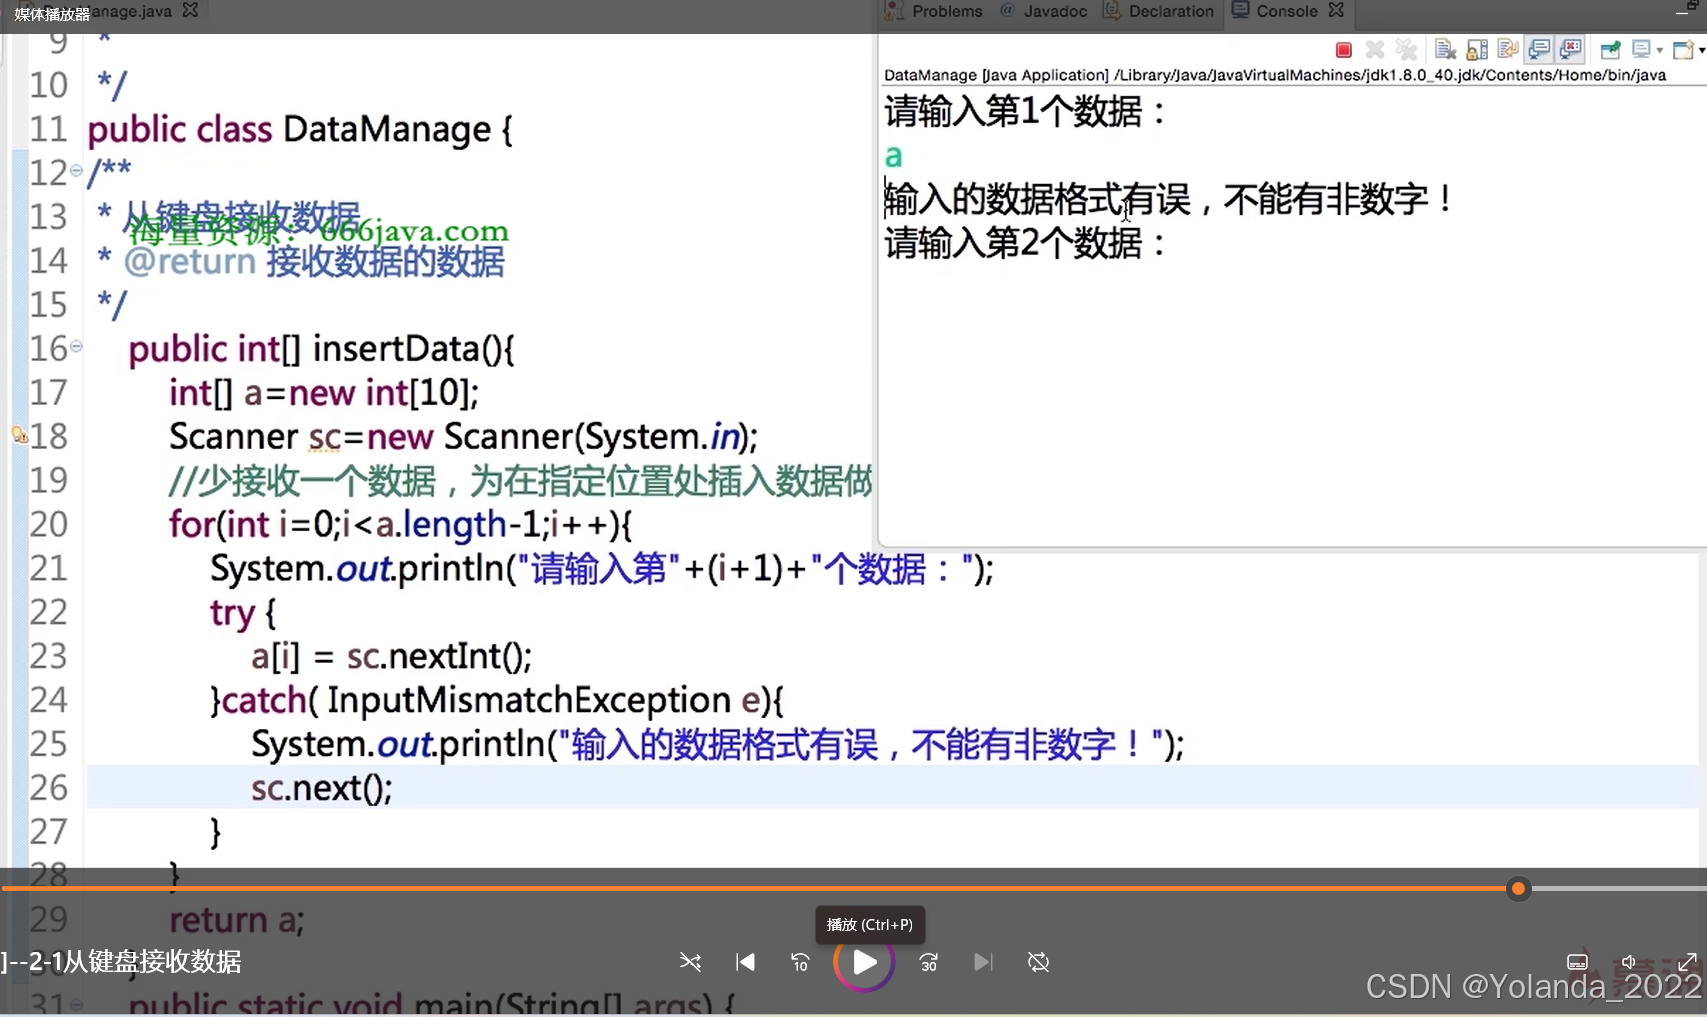This screenshot has width=1707, height=1017.
Task: Close the DataManage.java editor tab
Action: pos(190,10)
